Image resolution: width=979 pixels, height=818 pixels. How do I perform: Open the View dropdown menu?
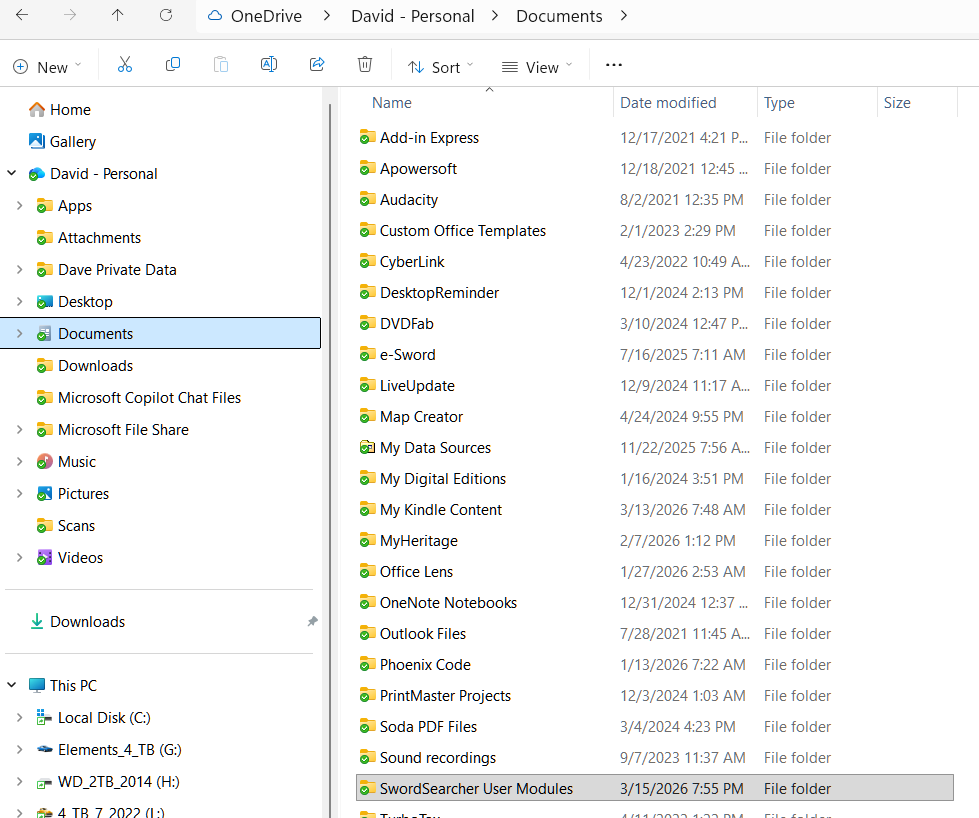coord(537,67)
